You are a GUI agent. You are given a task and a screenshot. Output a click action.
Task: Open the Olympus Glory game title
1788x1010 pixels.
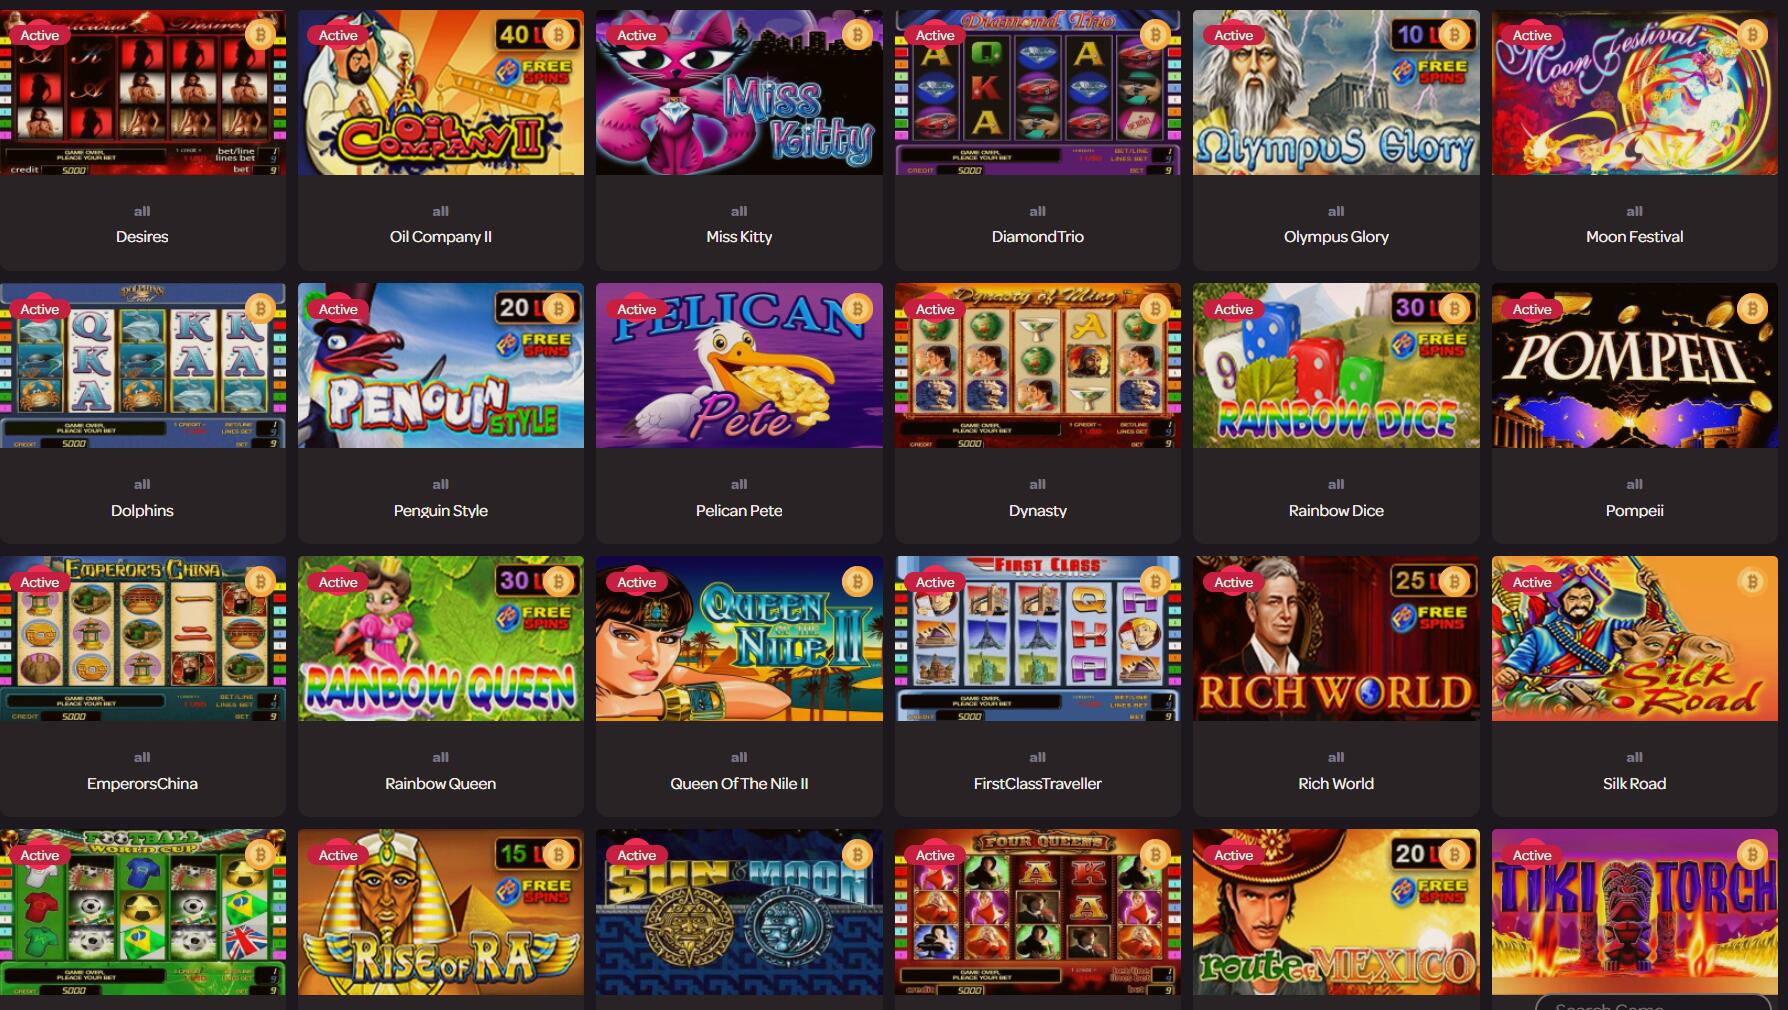pyautogui.click(x=1336, y=237)
